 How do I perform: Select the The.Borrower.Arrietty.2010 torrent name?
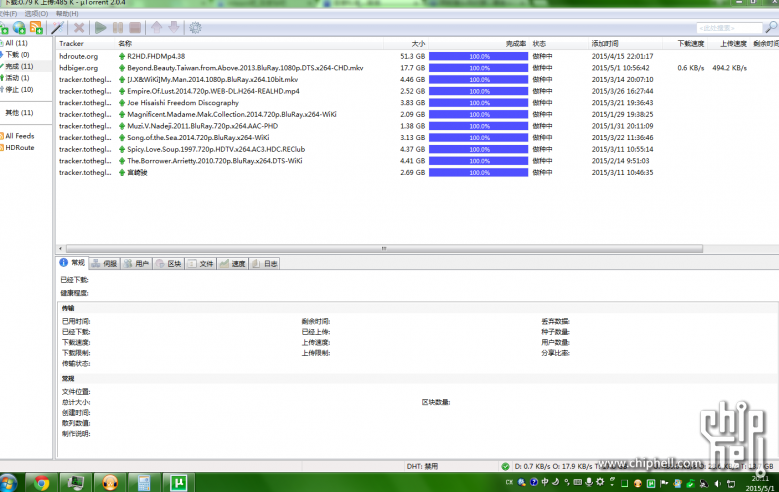tap(215, 161)
